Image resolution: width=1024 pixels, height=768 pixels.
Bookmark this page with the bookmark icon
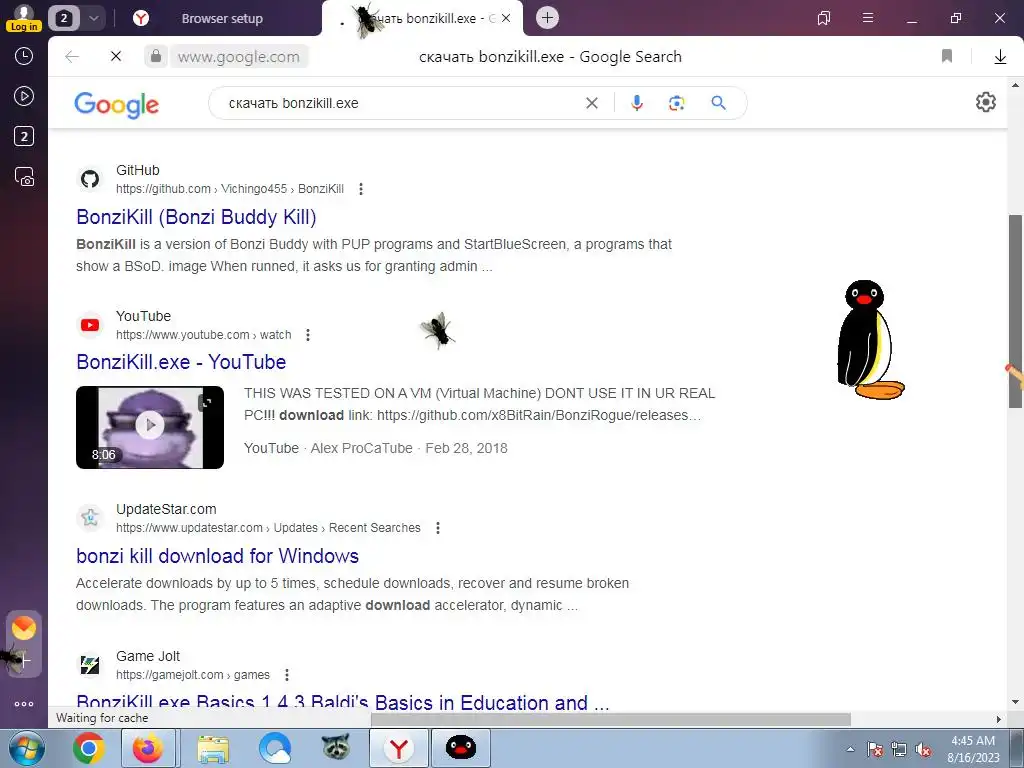pyautogui.click(x=947, y=57)
